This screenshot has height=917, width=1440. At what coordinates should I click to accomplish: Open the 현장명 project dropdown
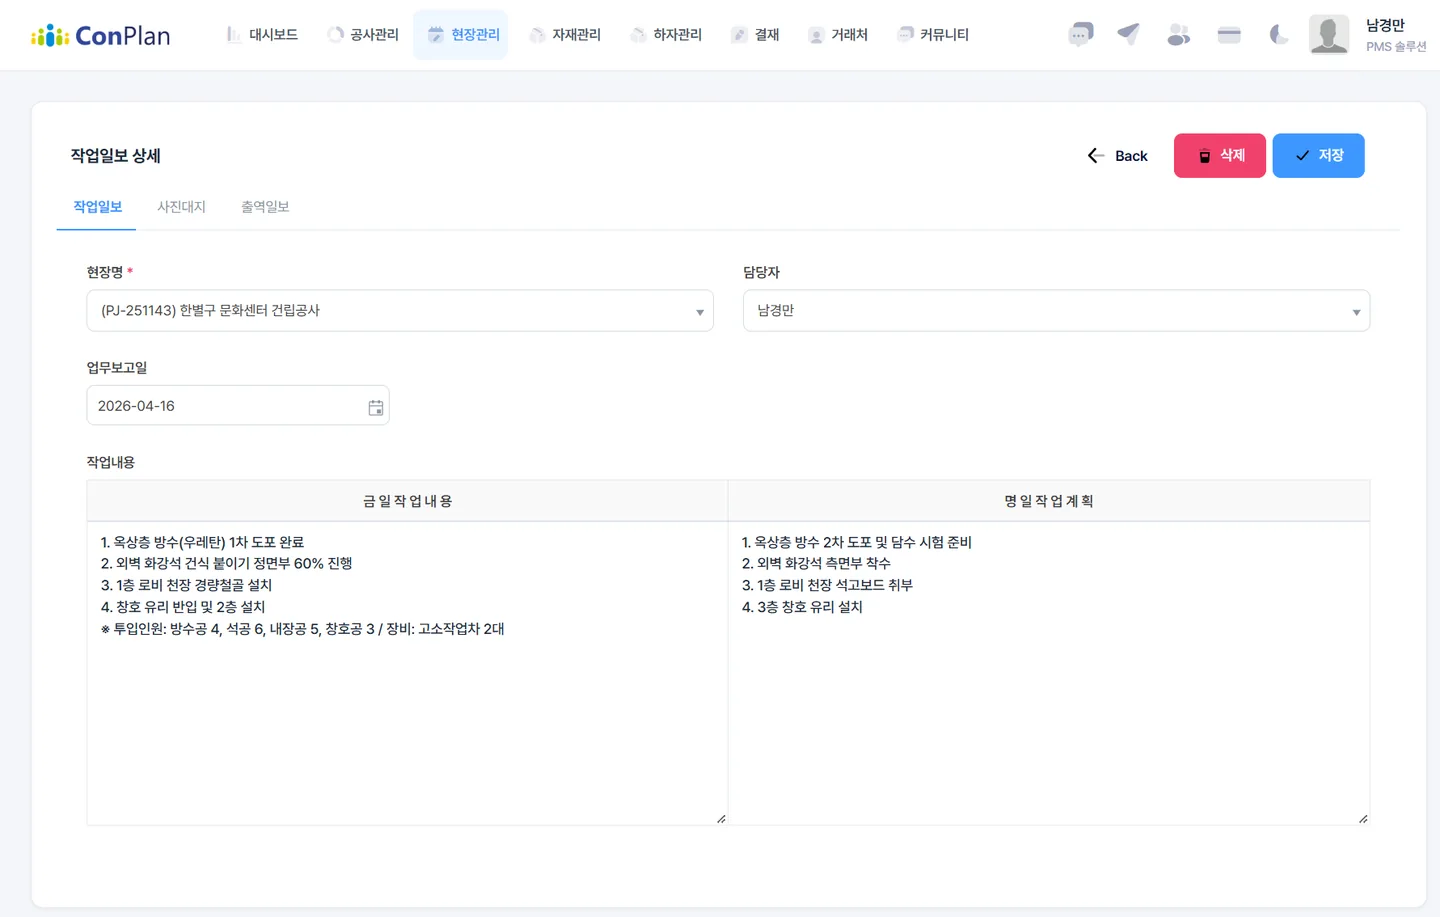pyautogui.click(x=400, y=311)
